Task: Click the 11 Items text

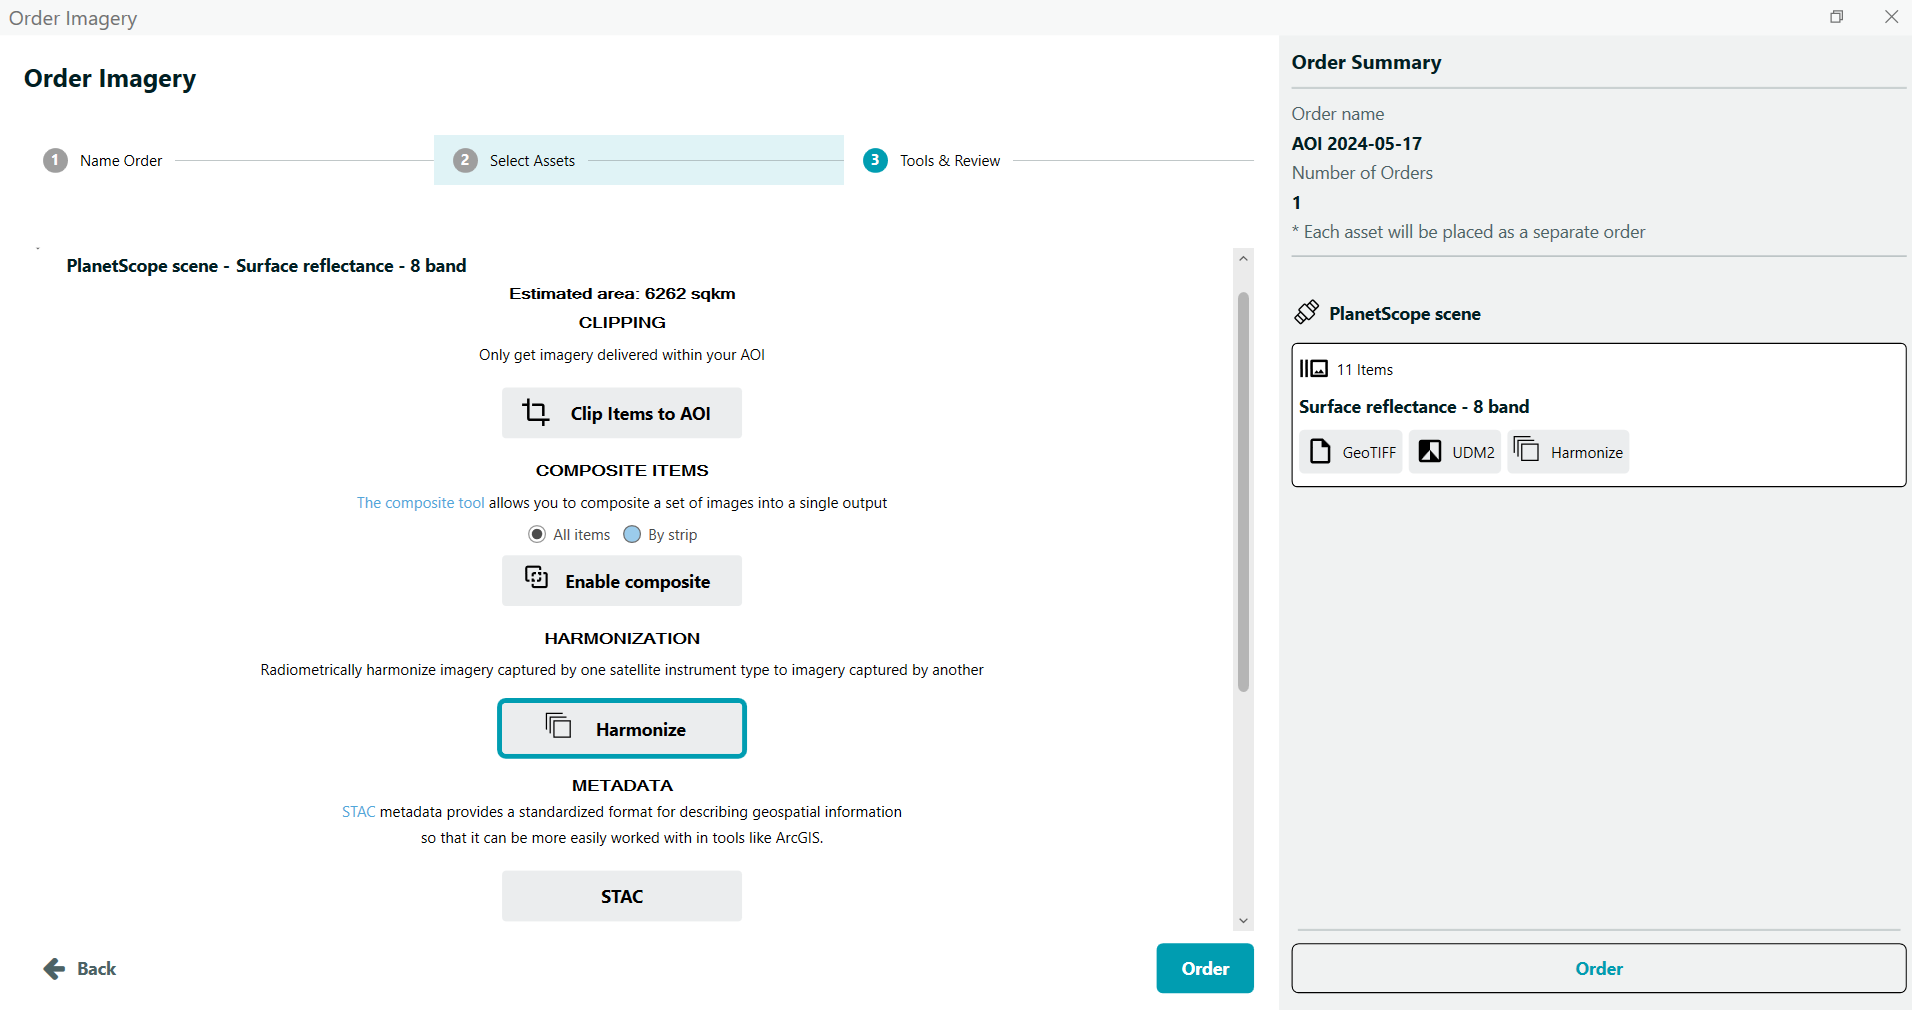Action: (x=1365, y=369)
